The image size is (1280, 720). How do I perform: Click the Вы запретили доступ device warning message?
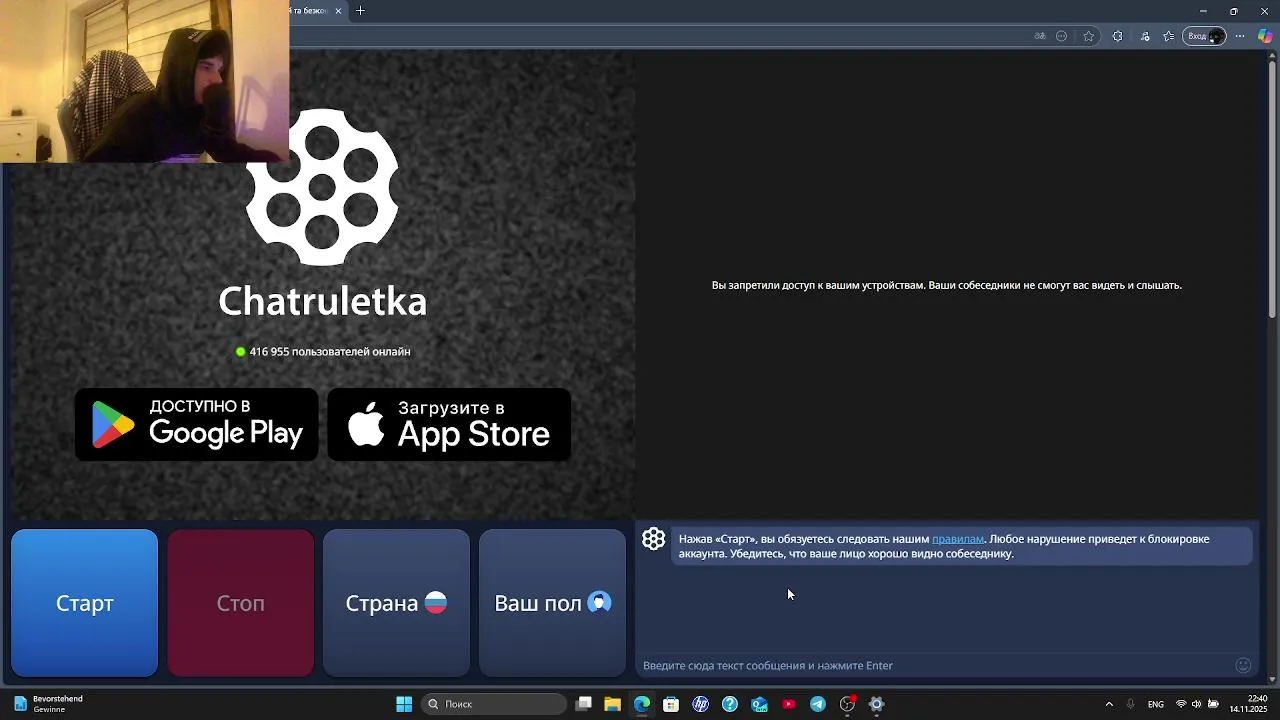click(947, 285)
